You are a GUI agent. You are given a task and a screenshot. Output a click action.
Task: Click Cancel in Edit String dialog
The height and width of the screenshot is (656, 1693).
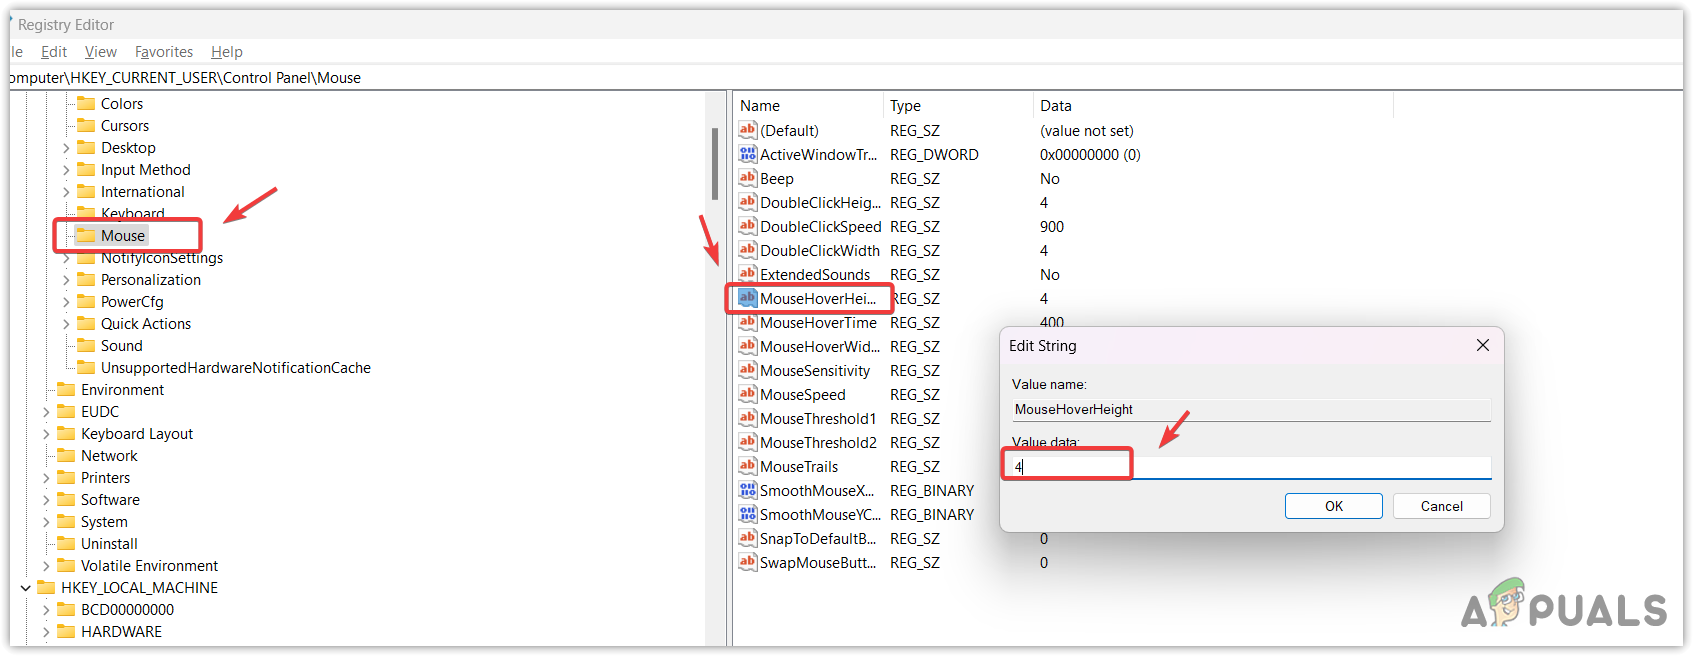(1442, 506)
